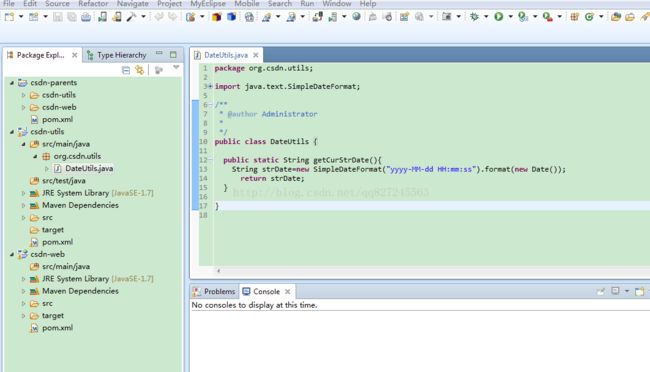Click the Save toolbar icon

(58, 17)
